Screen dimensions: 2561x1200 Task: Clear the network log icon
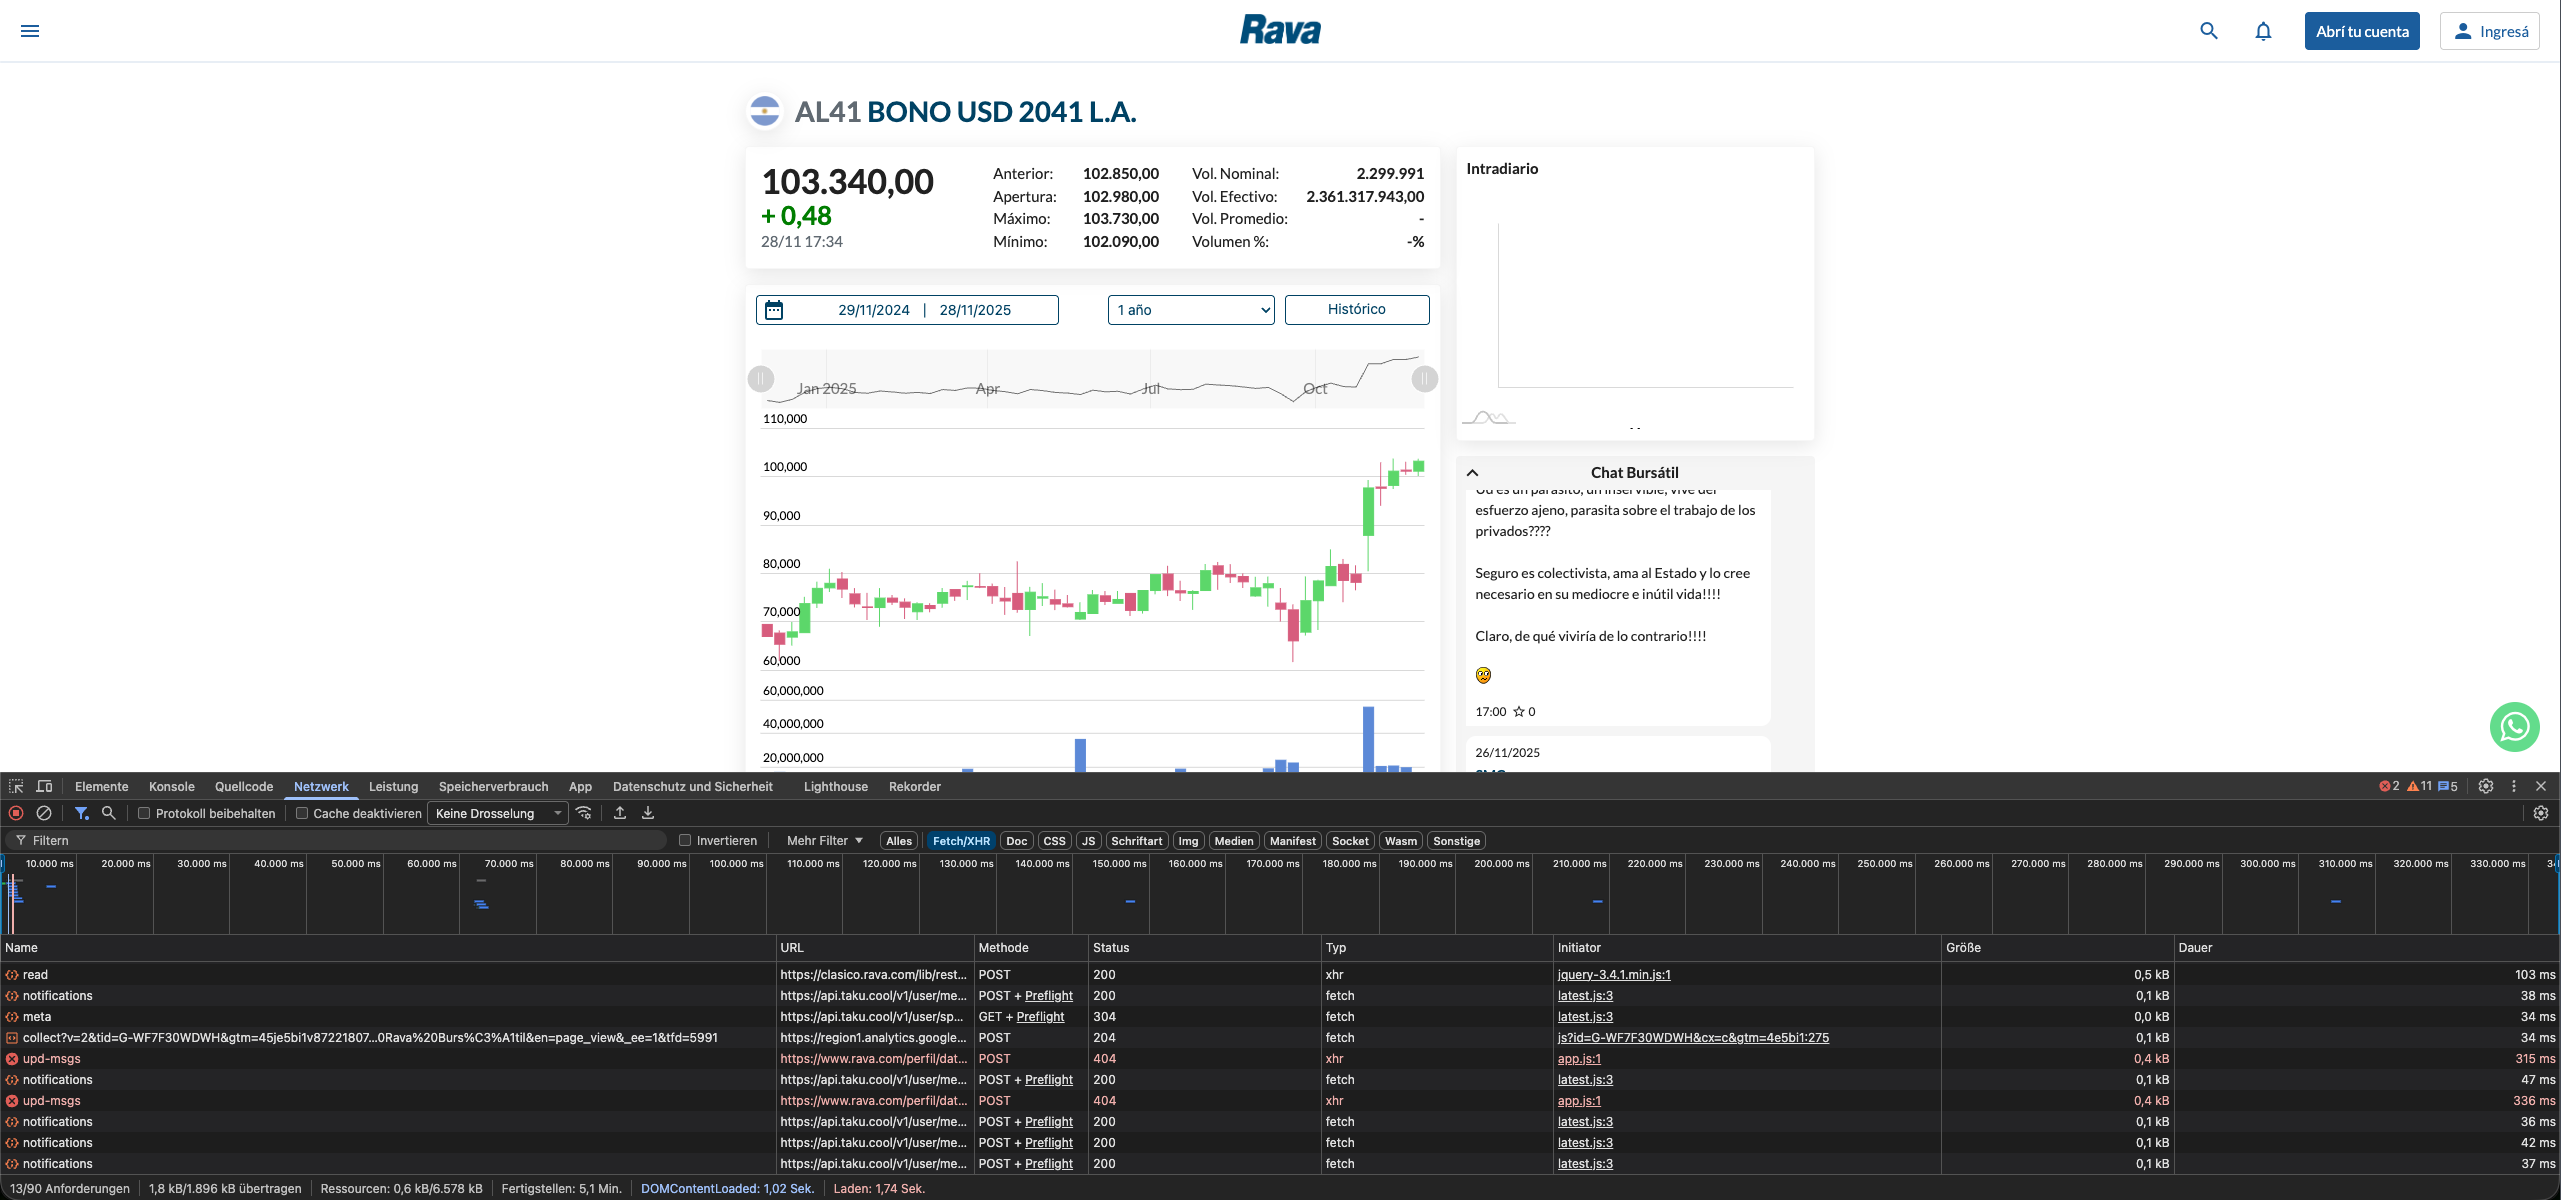44,813
